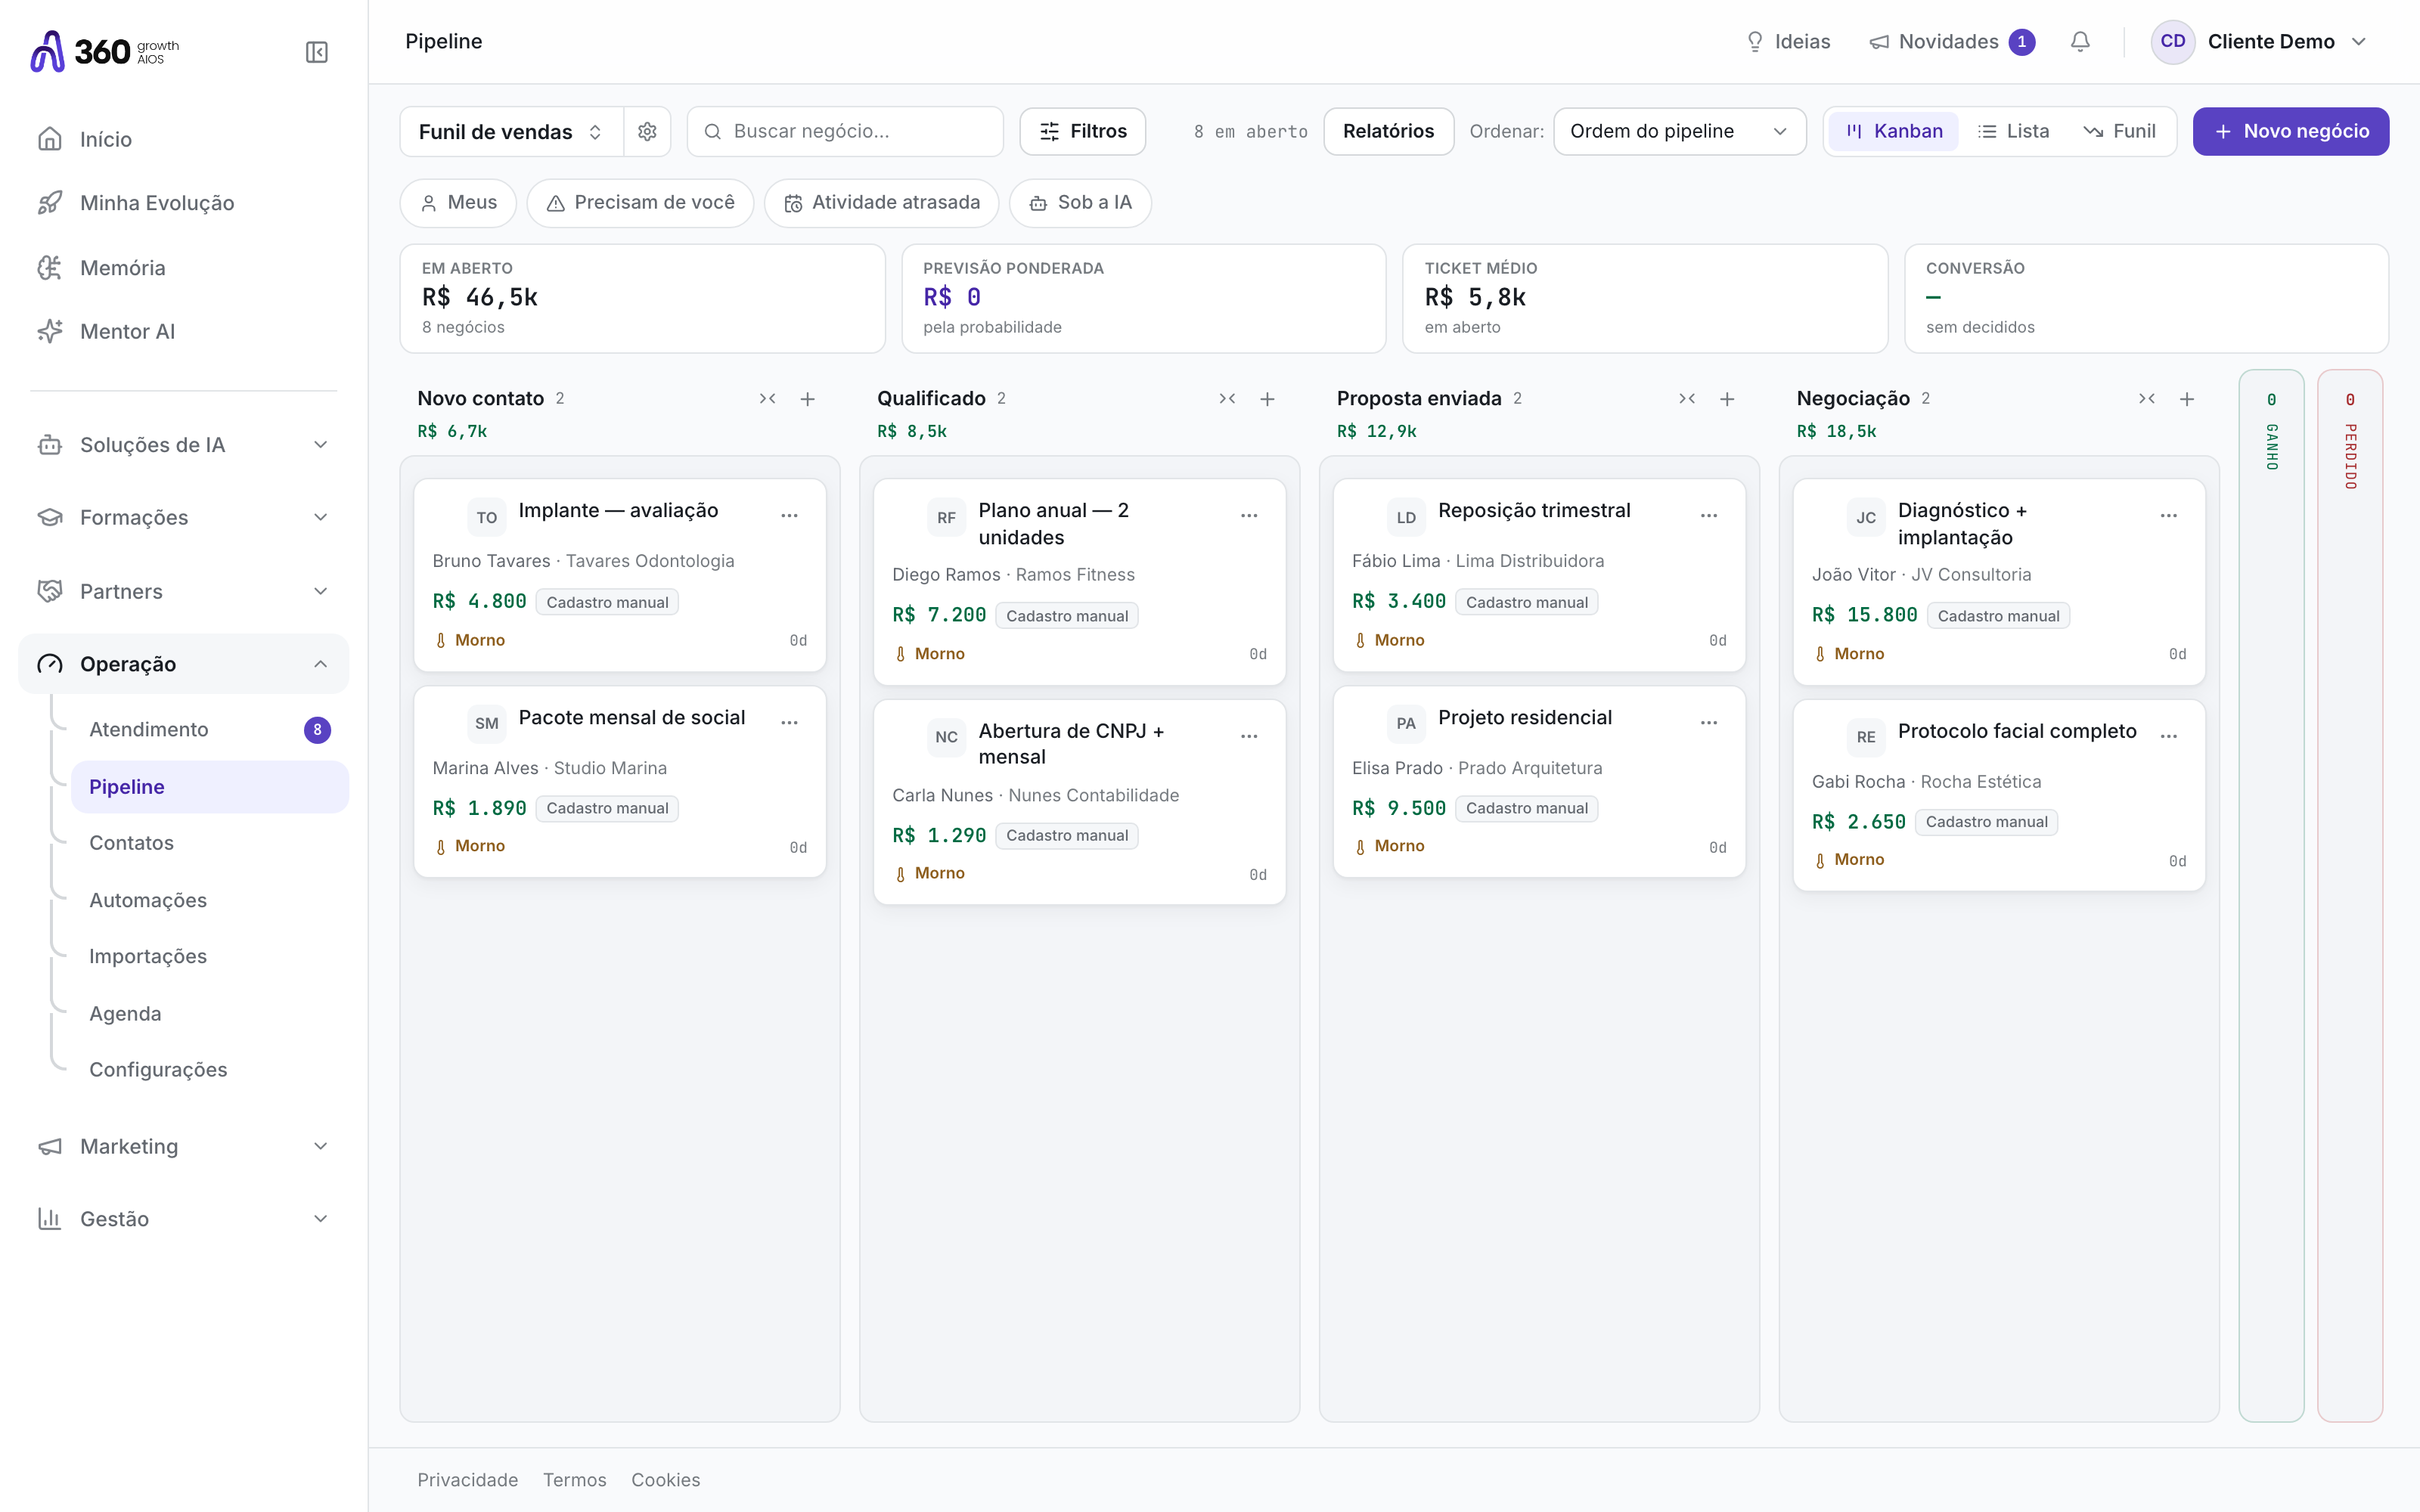The height and width of the screenshot is (1512, 2420).
Task: Click the notifications bell icon
Action: [x=2080, y=42]
